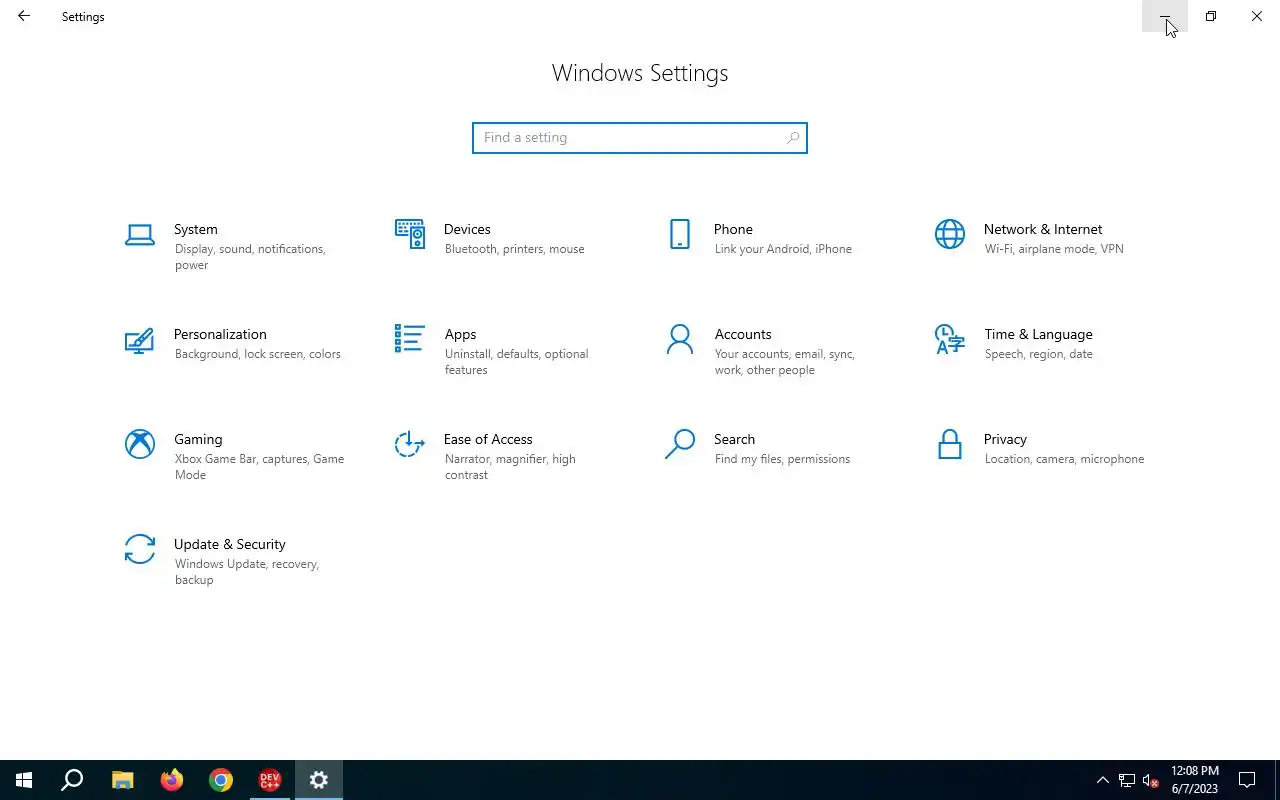Open File Explorer from the taskbar
Image resolution: width=1280 pixels, height=800 pixels.
(x=122, y=780)
